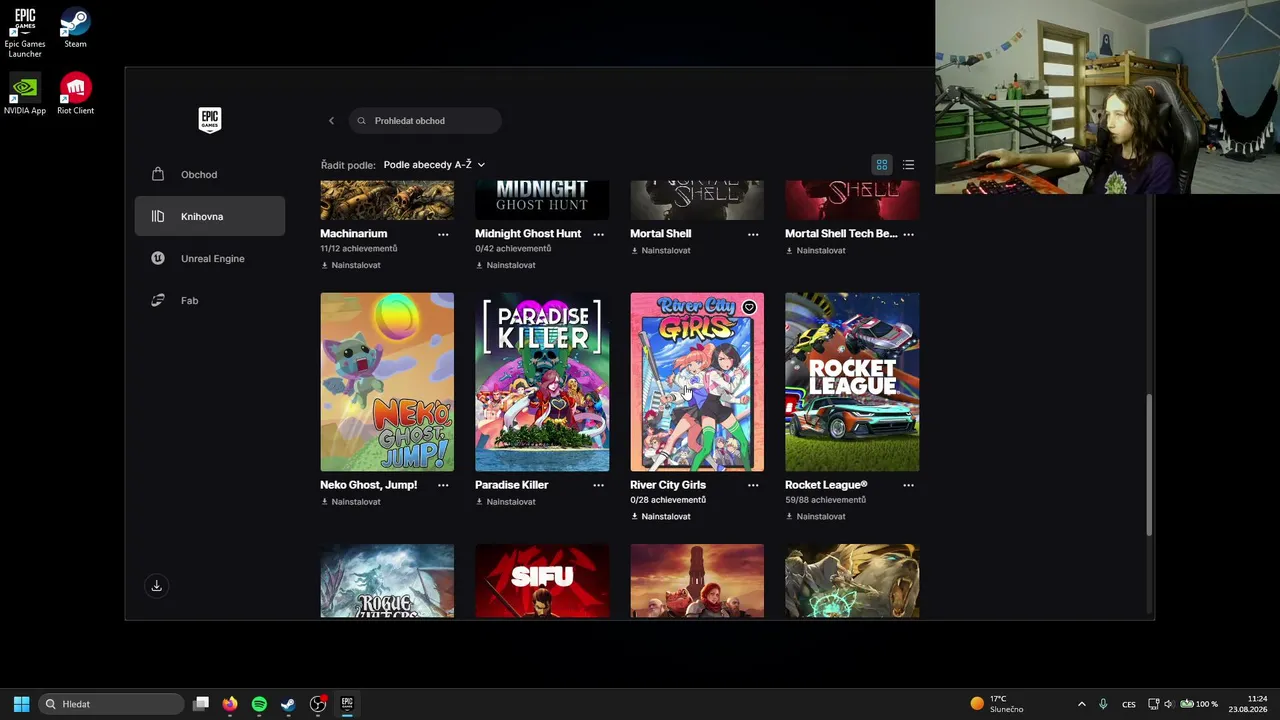Viewport: 1280px width, 720px height.
Task: Toggle the favorite heart on River City Girls
Action: (x=749, y=307)
